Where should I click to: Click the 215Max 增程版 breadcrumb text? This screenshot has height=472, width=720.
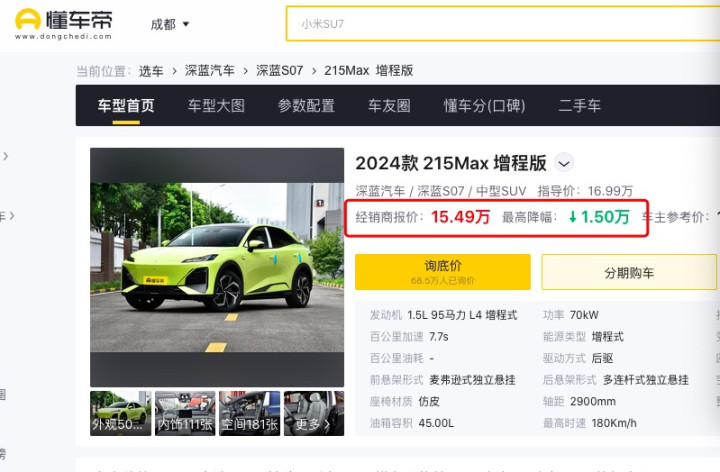tap(369, 70)
